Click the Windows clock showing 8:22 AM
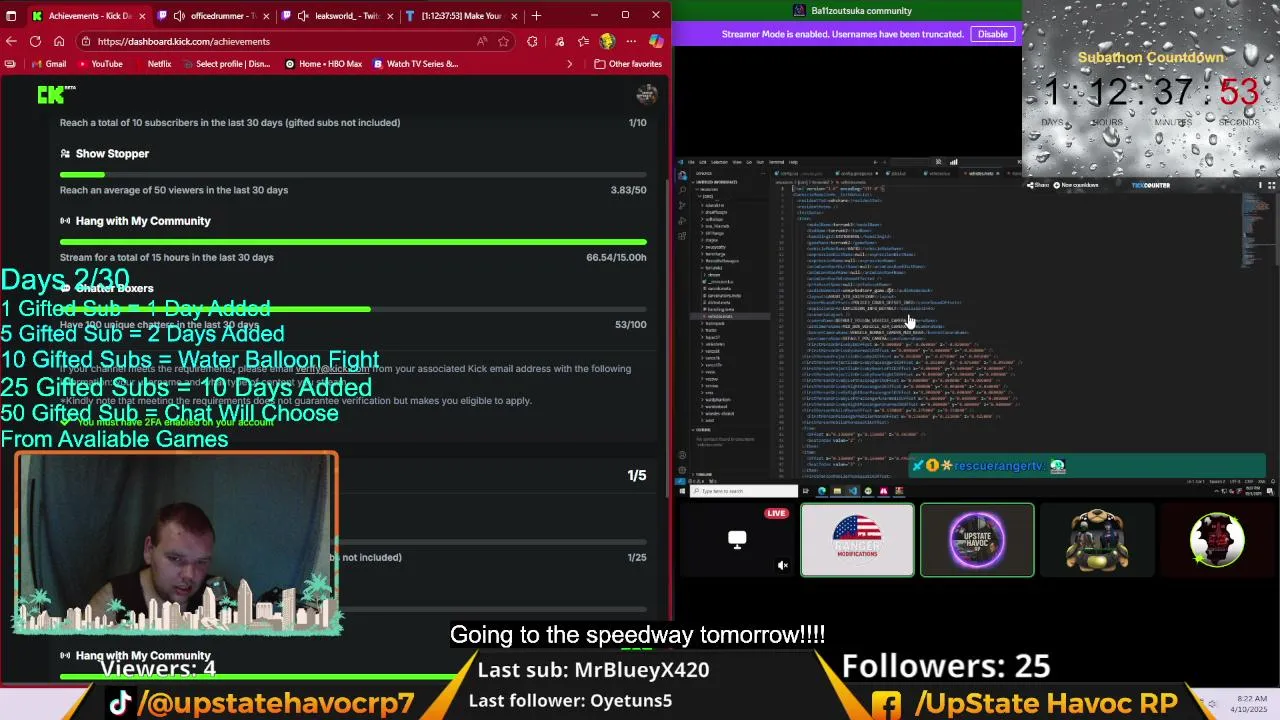Screen dimensions: 1280x720 pos(1250,703)
